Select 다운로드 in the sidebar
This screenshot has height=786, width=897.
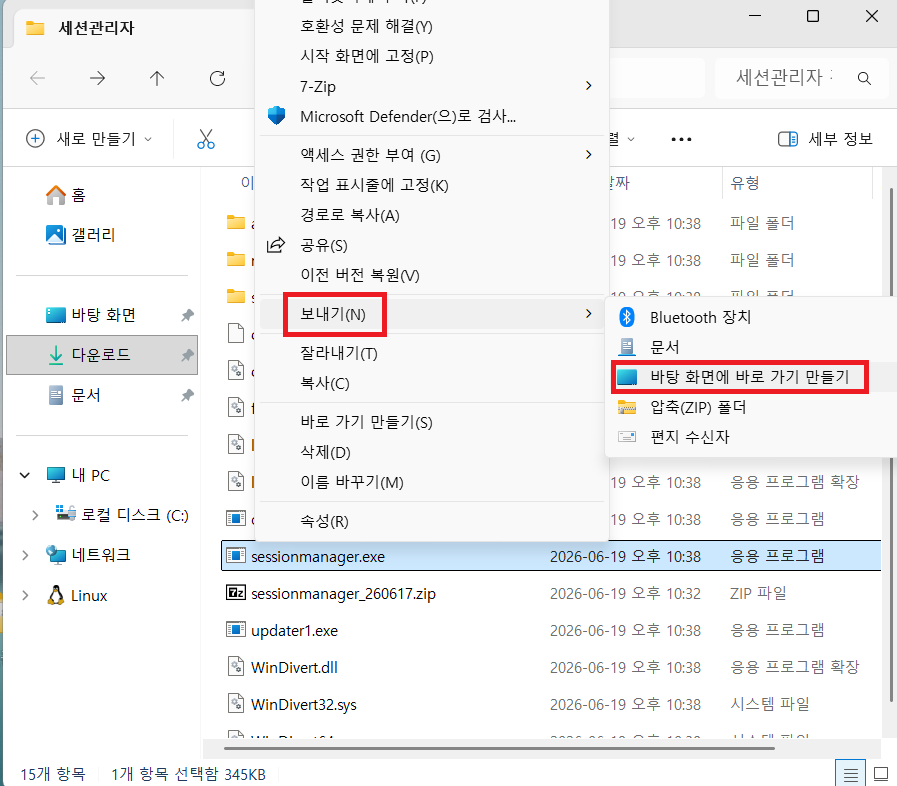point(102,355)
